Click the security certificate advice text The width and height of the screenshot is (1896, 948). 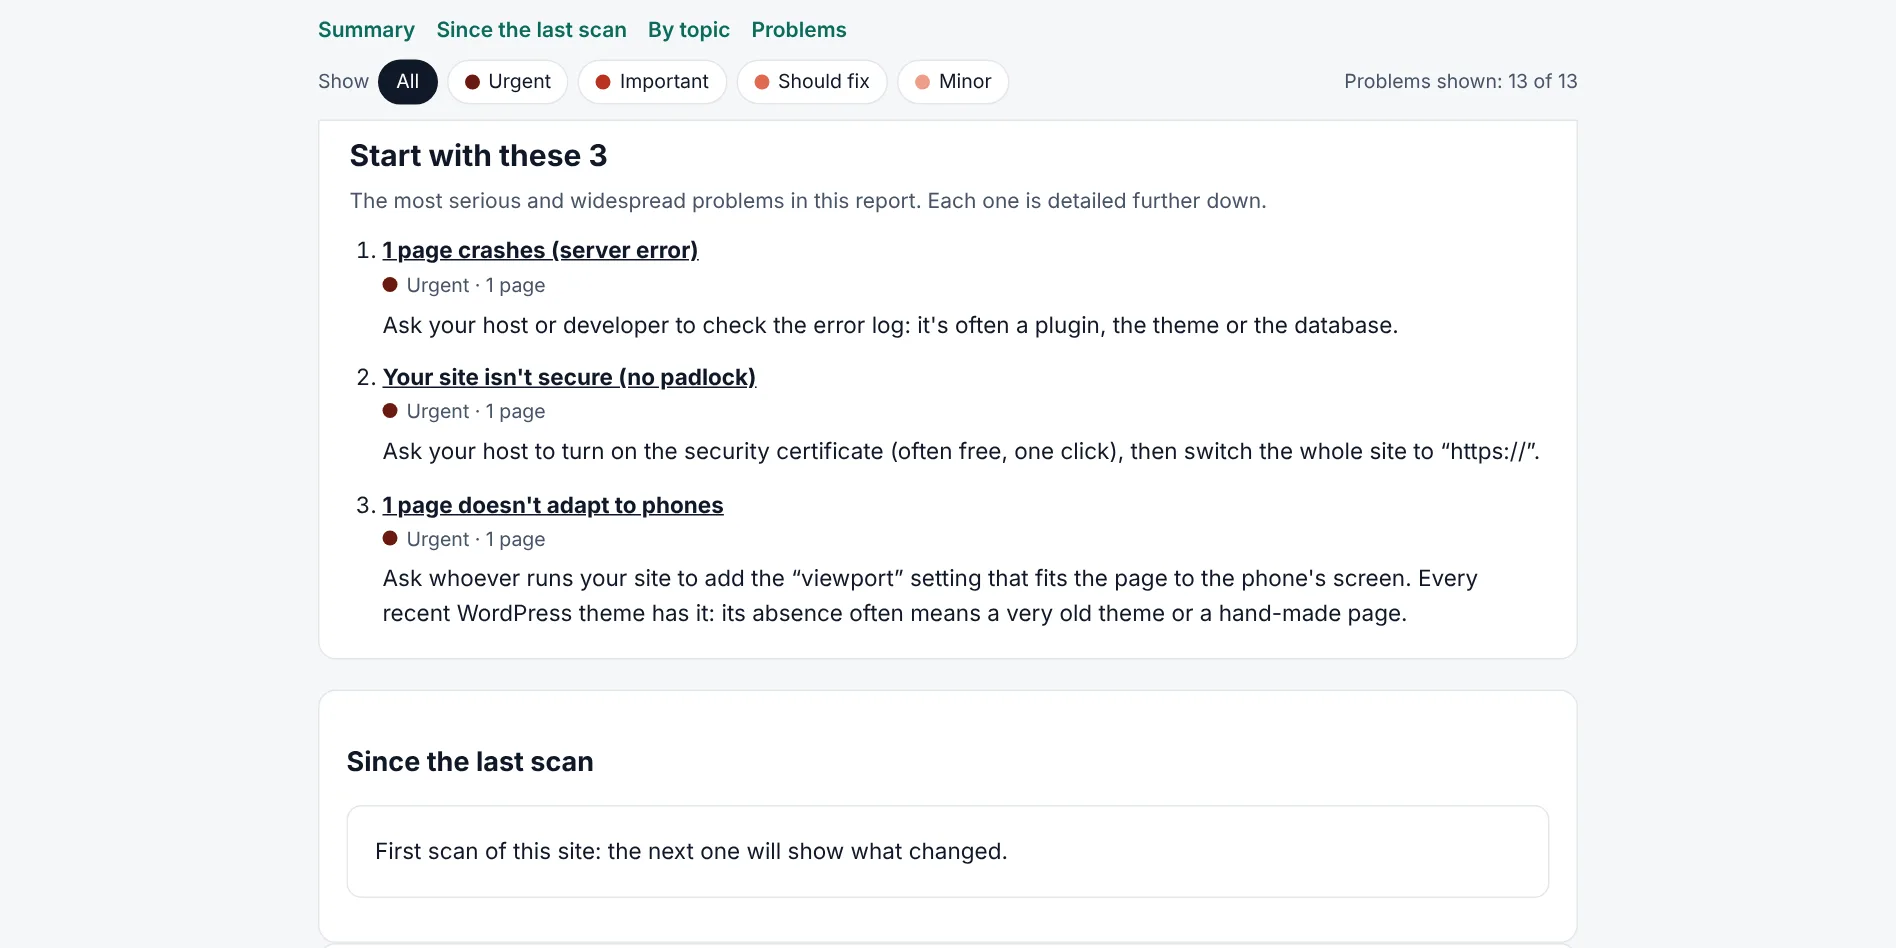[961, 451]
